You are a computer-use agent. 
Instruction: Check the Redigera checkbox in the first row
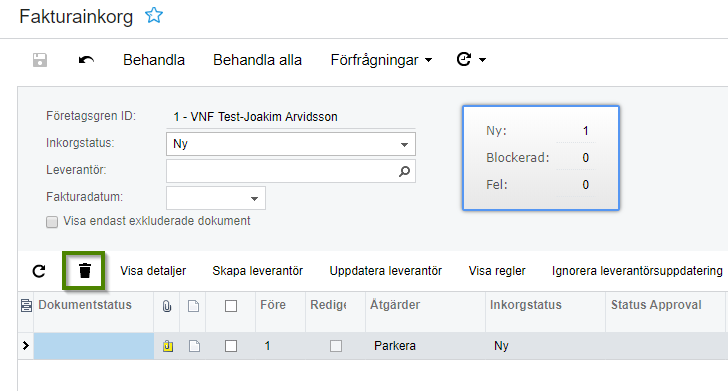pos(336,346)
